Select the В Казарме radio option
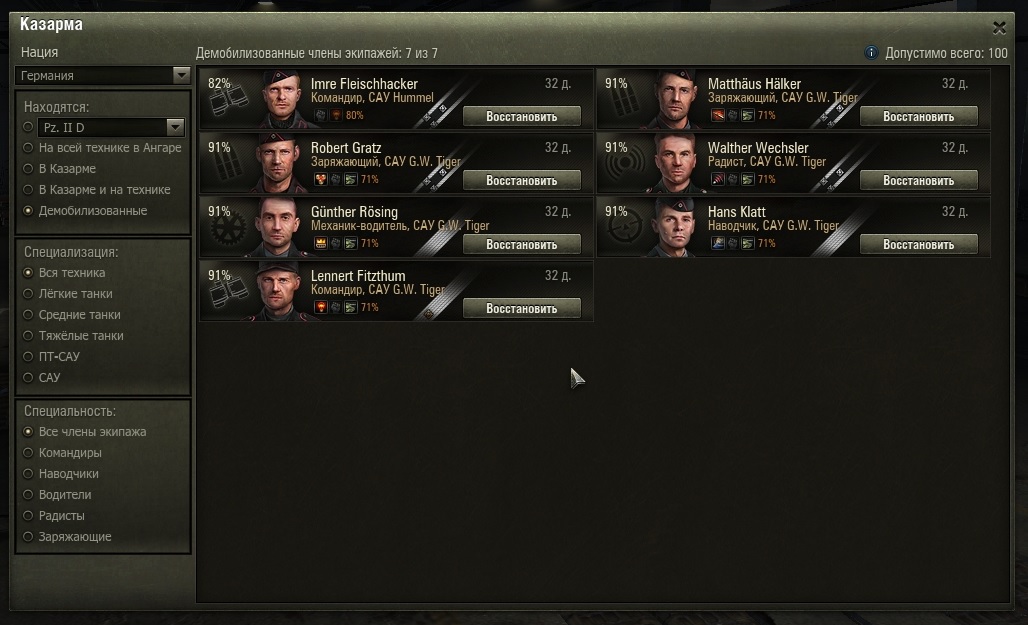Image resolution: width=1028 pixels, height=625 pixels. 28,169
